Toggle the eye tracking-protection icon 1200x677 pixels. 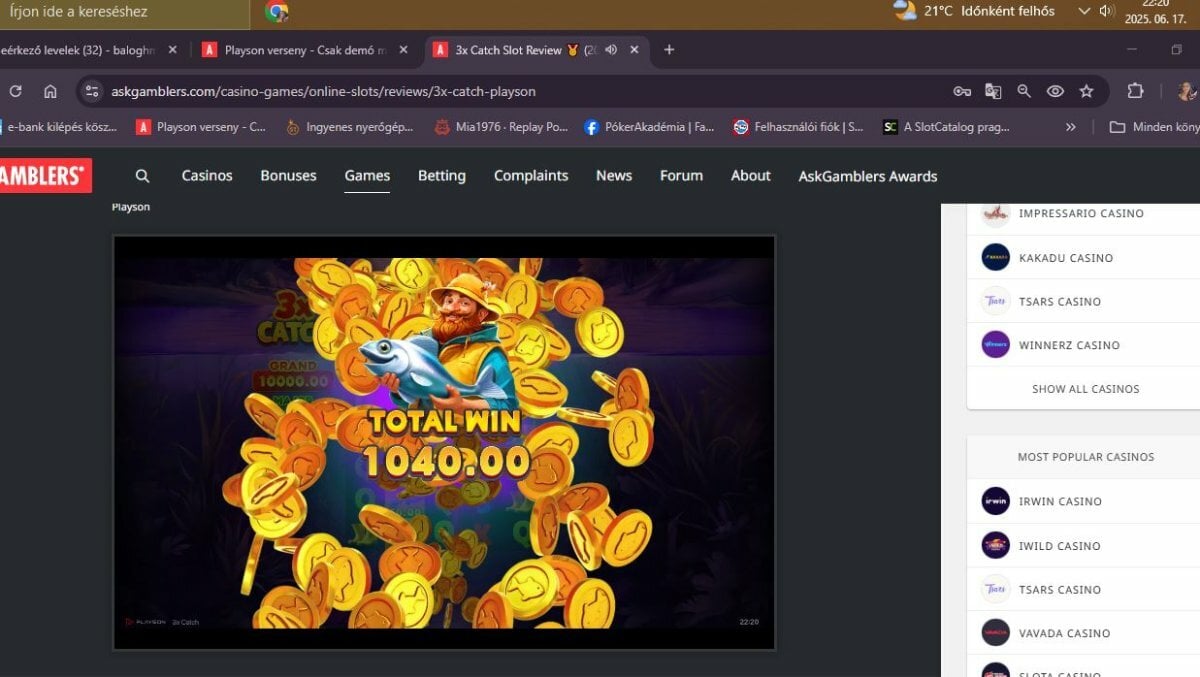(1055, 91)
